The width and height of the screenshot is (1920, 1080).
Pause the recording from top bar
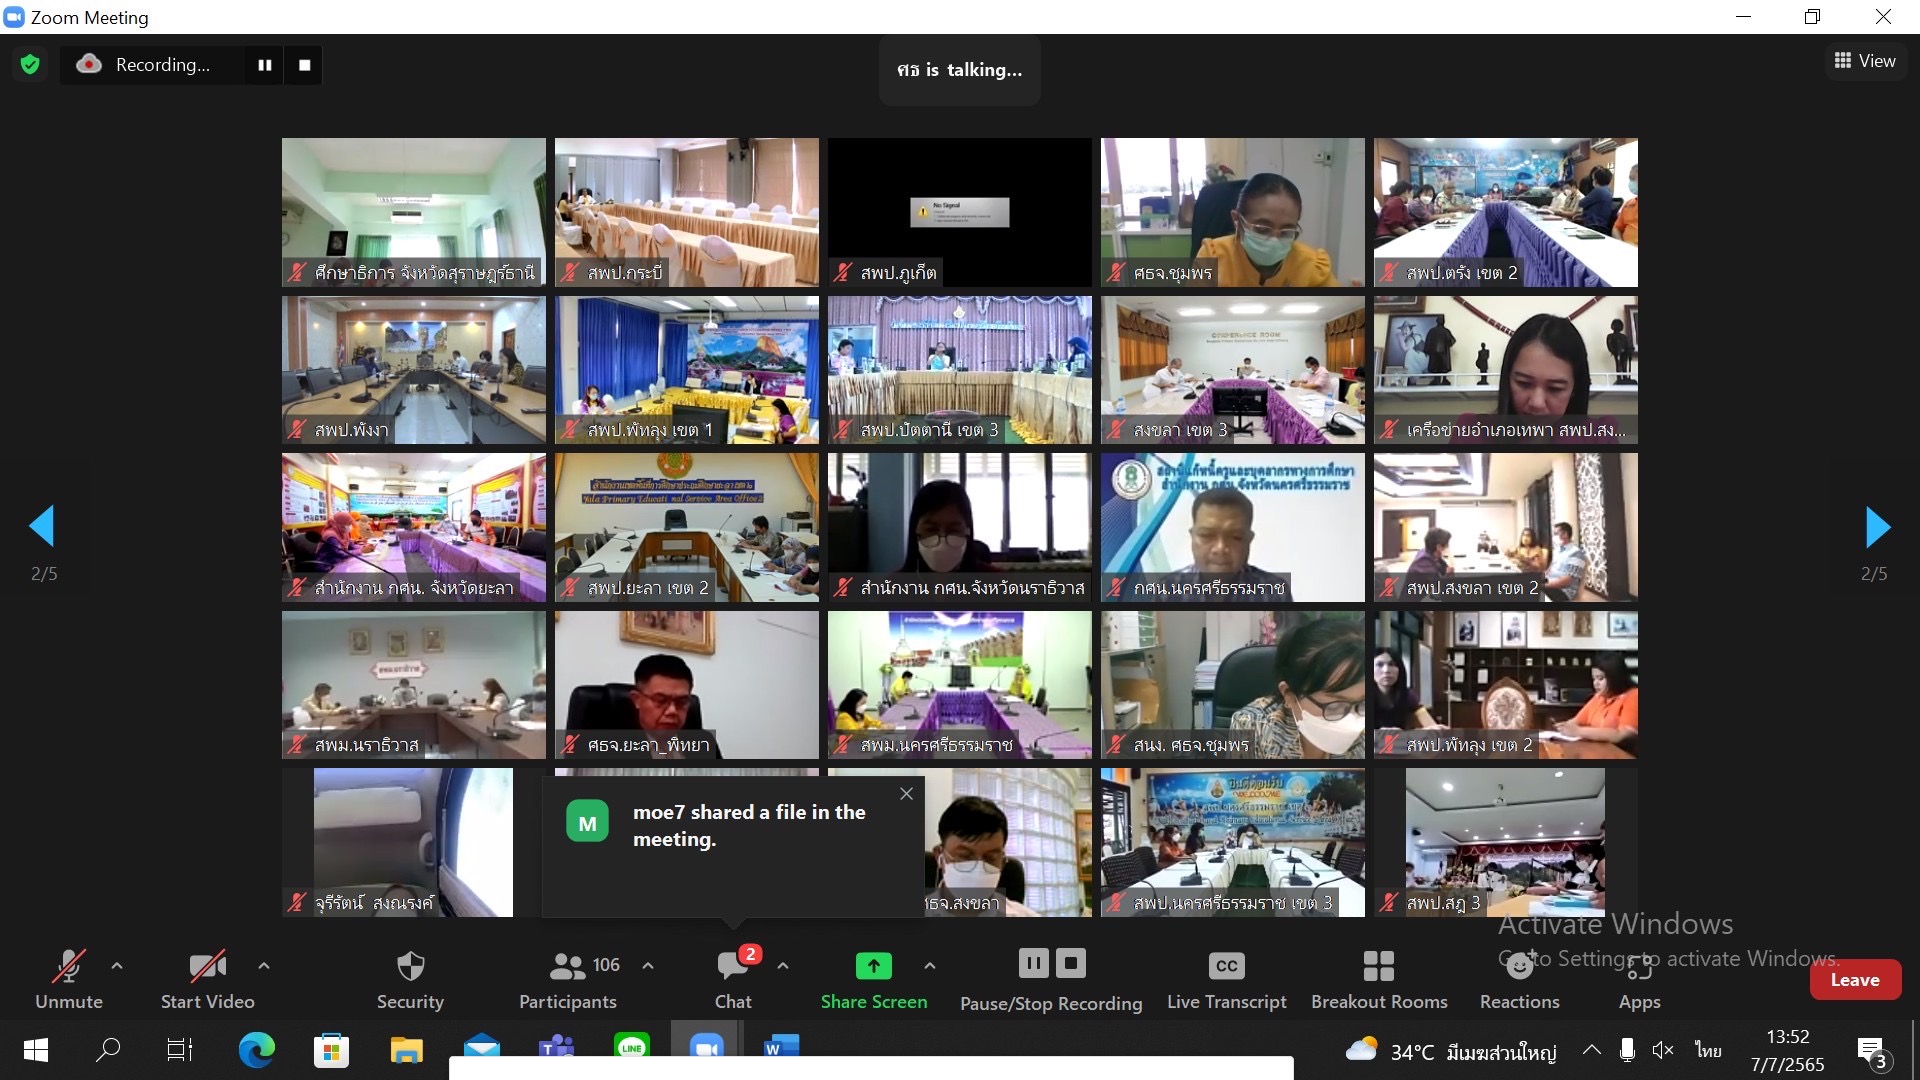tap(265, 65)
